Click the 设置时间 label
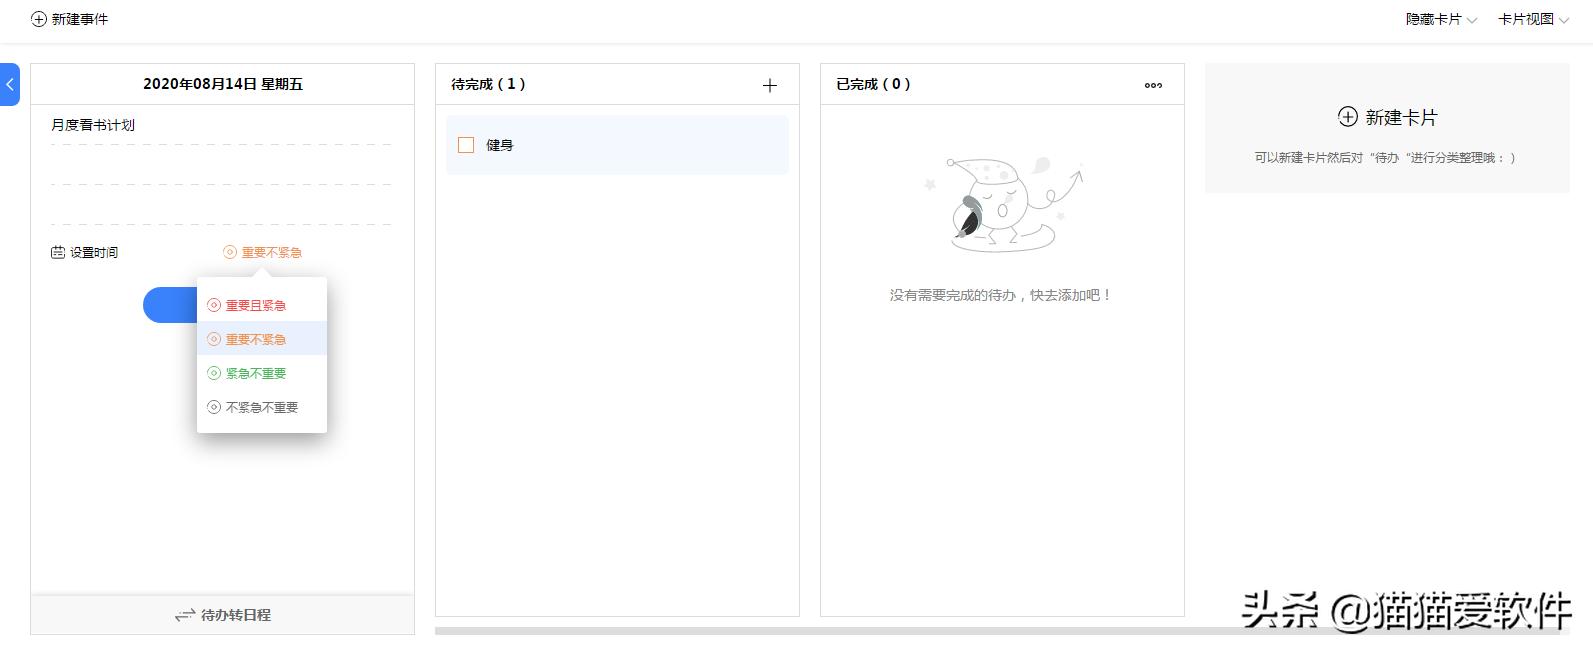This screenshot has height=651, width=1593. click(x=94, y=253)
